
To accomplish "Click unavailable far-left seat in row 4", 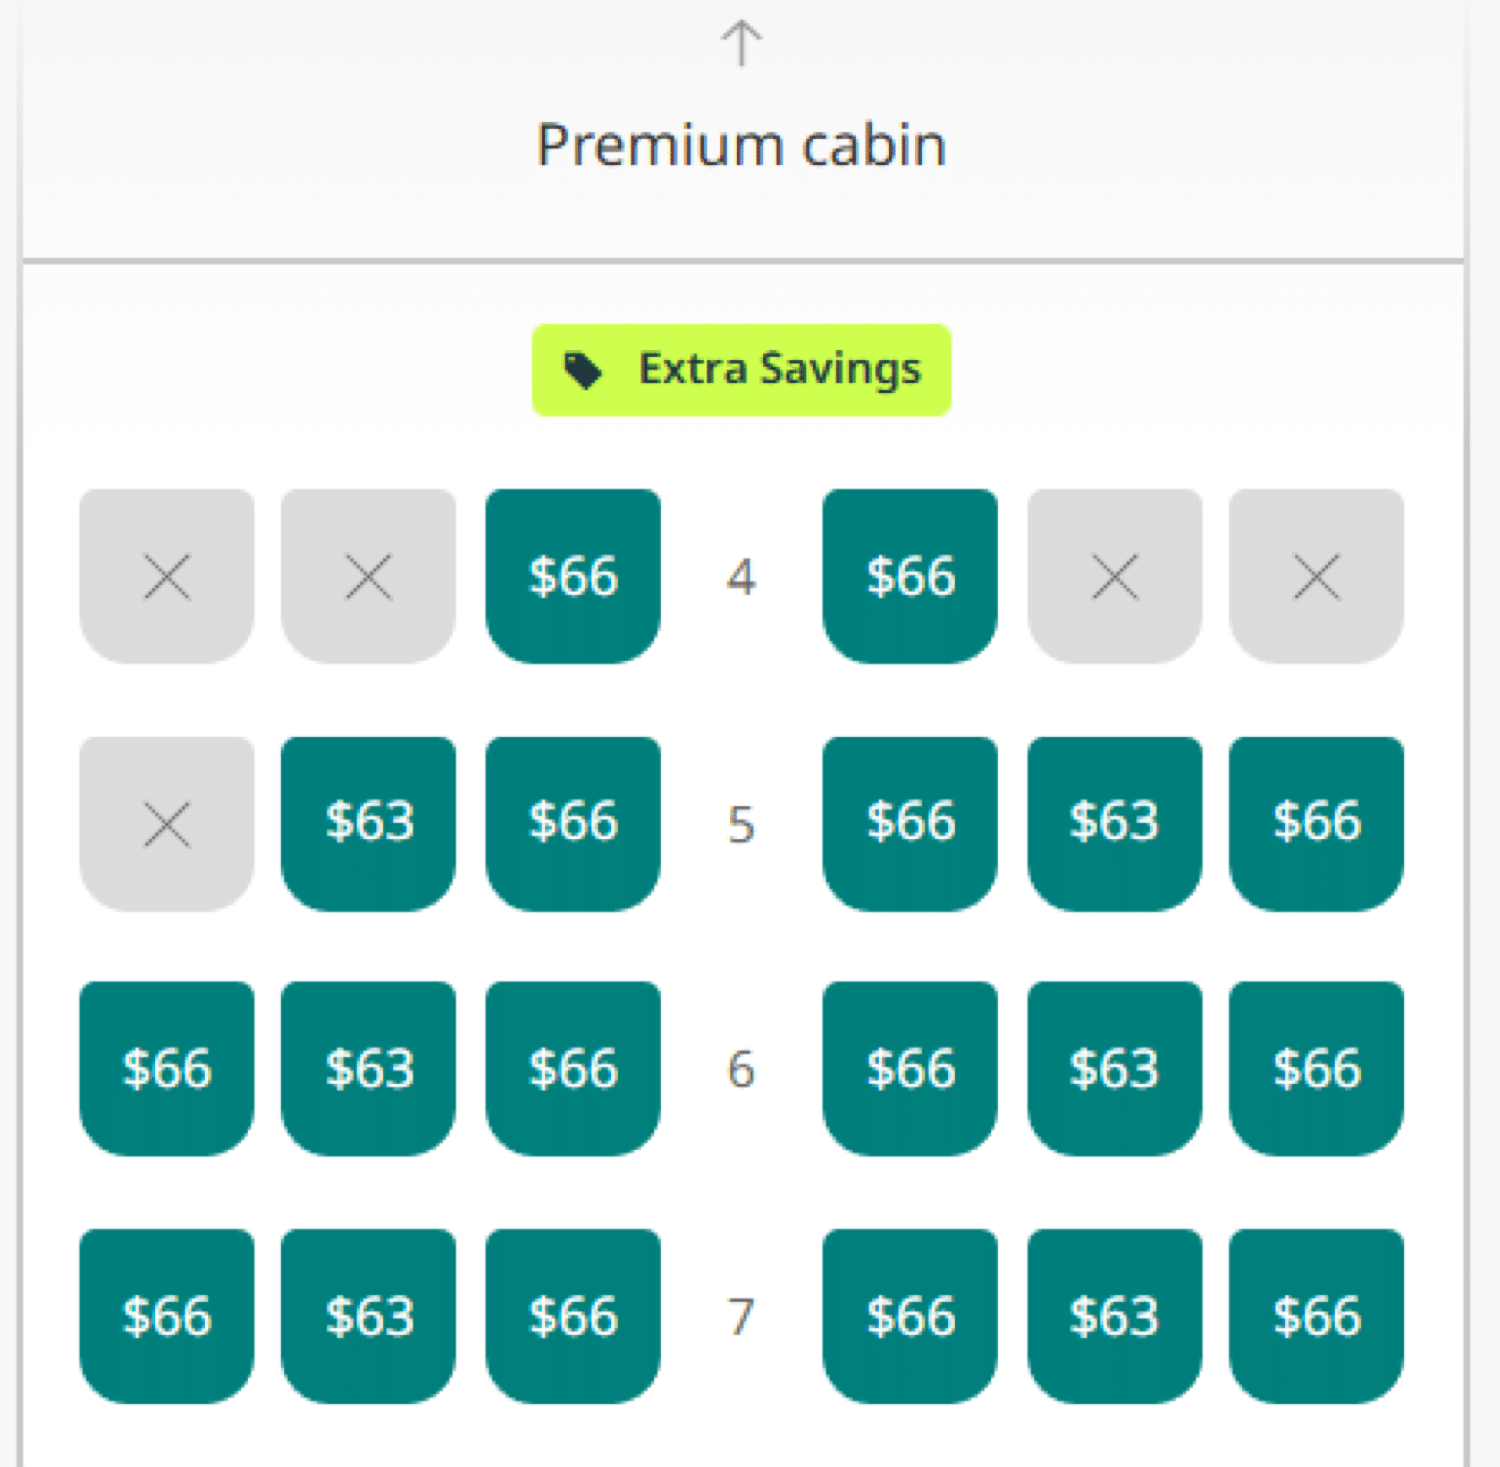I will [167, 576].
